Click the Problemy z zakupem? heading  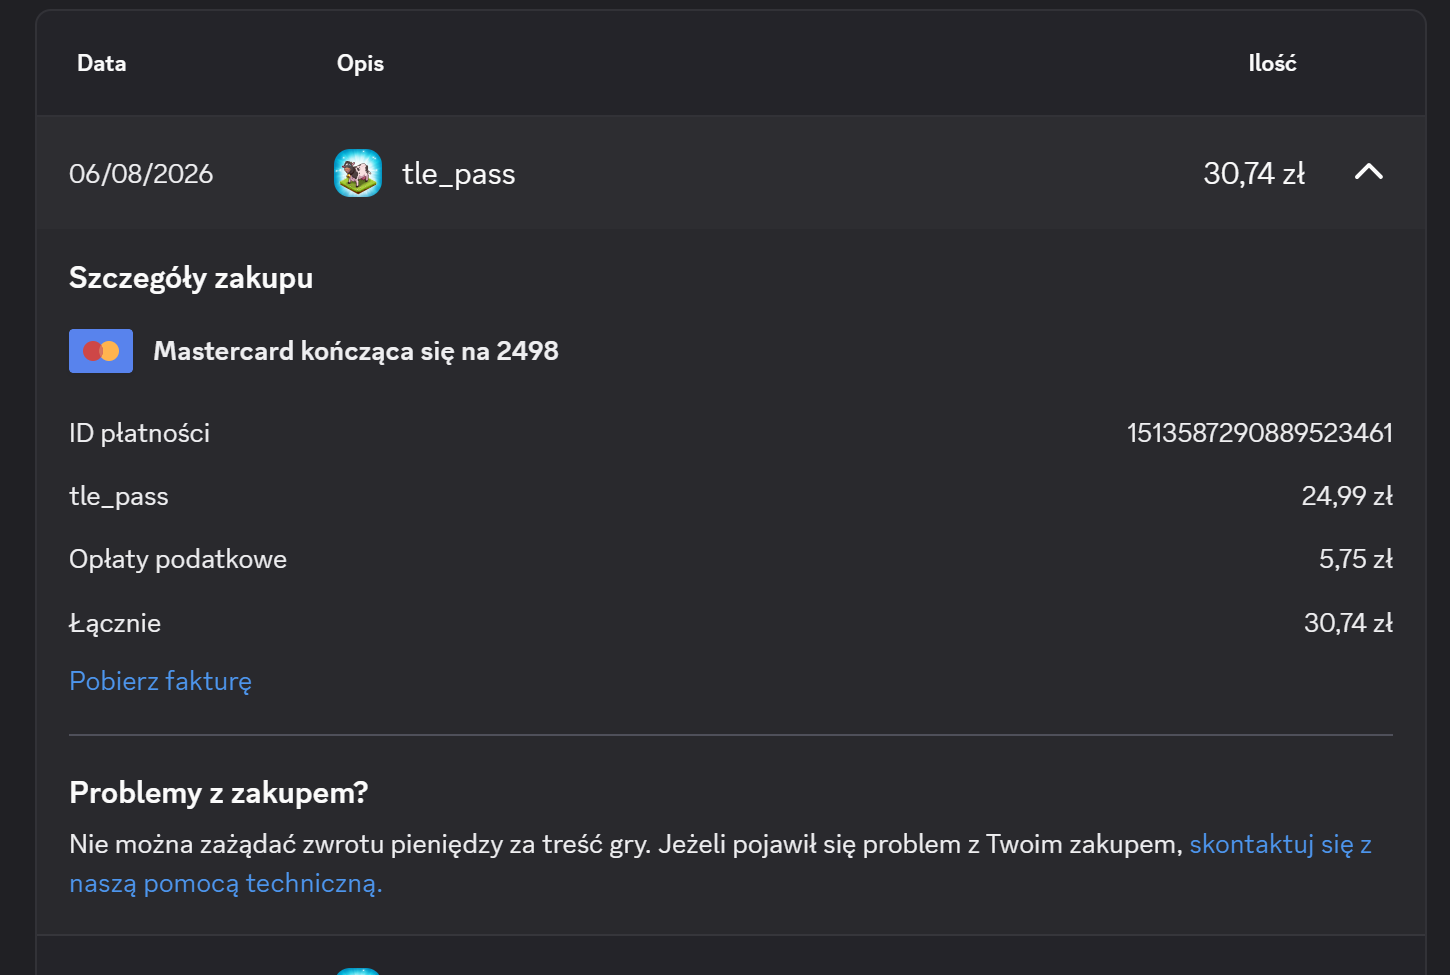coord(219,793)
